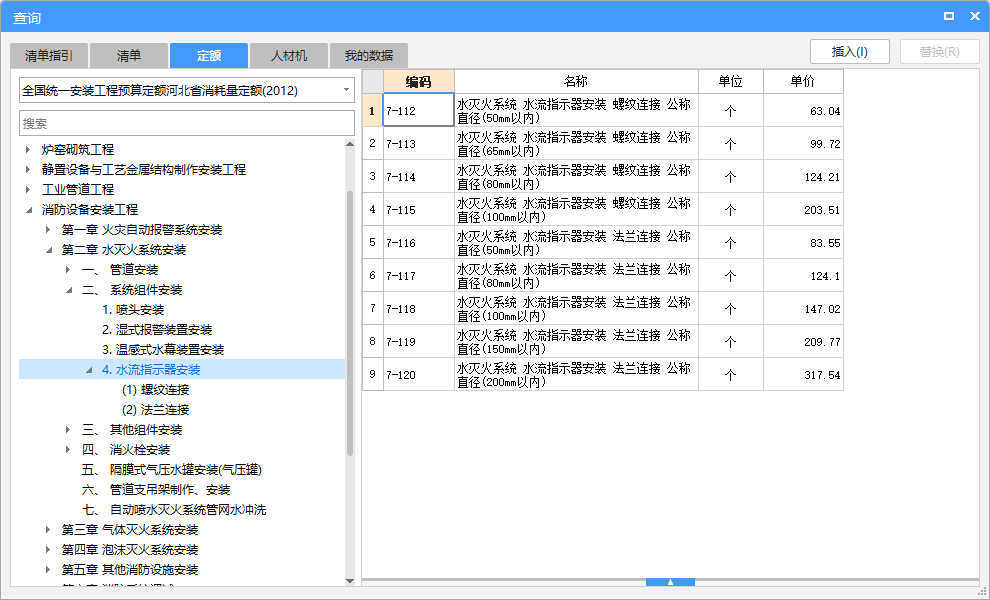Screen dimensions: 990x600
Task: Click the 替换(R) button
Action: tap(939, 52)
